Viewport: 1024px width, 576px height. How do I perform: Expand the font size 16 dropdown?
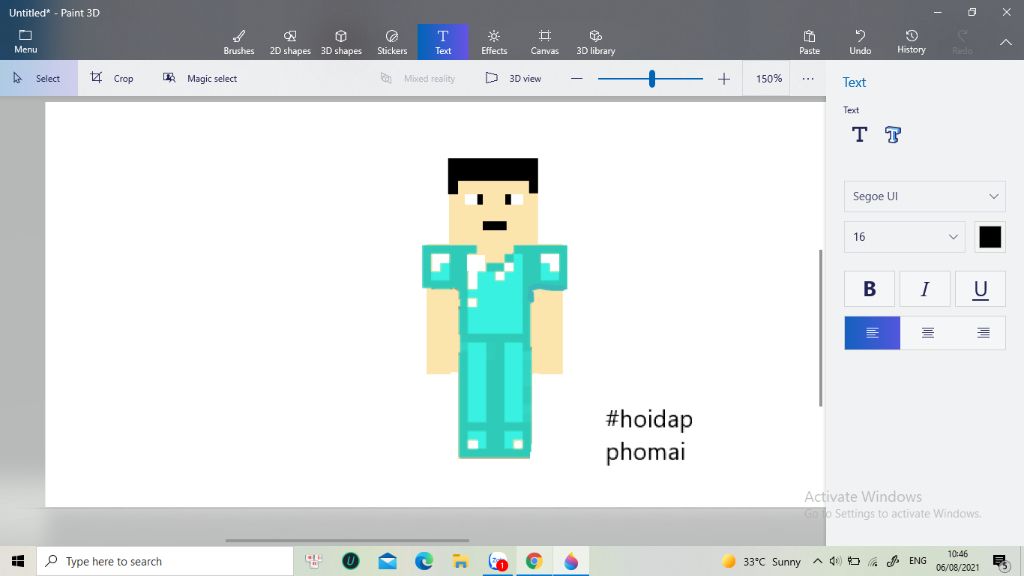tap(904, 236)
